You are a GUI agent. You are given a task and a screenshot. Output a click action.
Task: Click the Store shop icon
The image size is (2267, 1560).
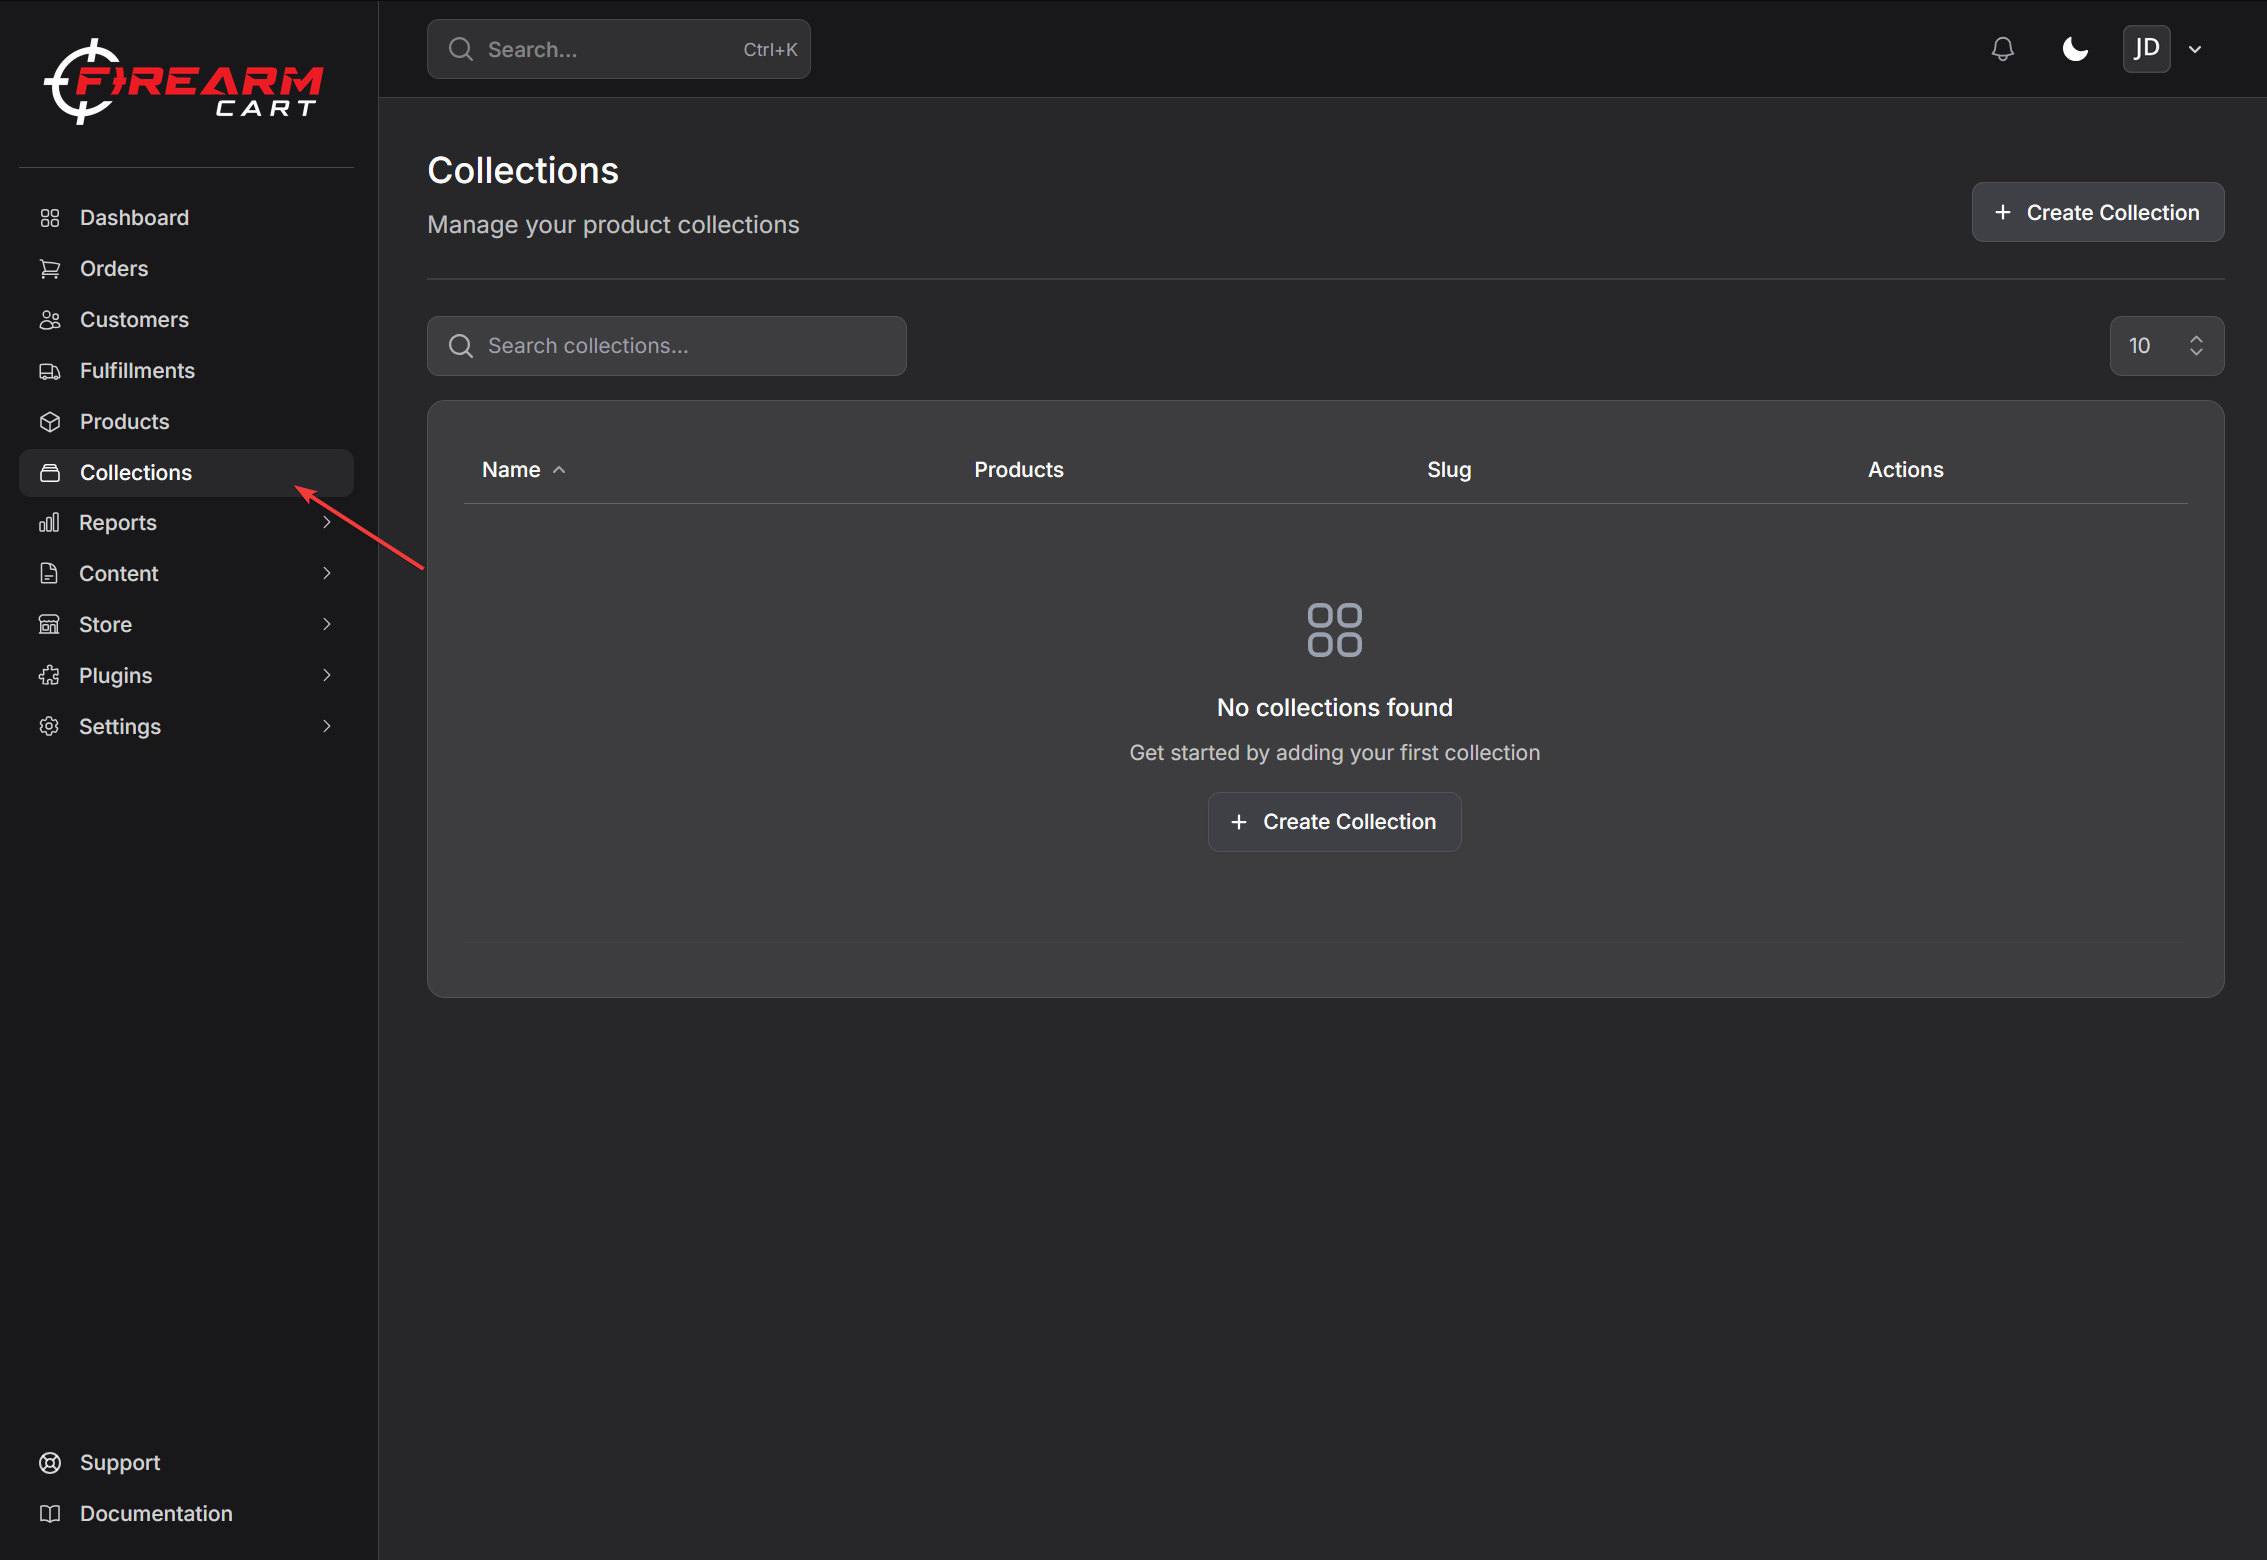tap(49, 625)
